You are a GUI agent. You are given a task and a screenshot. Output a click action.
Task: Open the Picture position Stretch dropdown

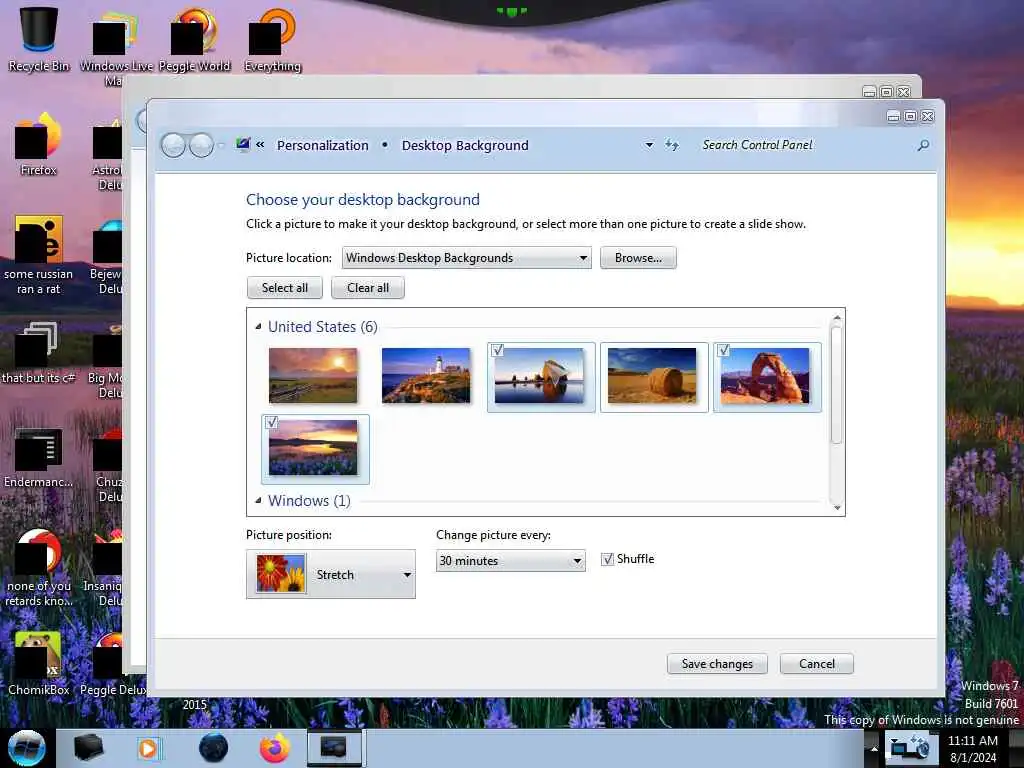tap(330, 575)
